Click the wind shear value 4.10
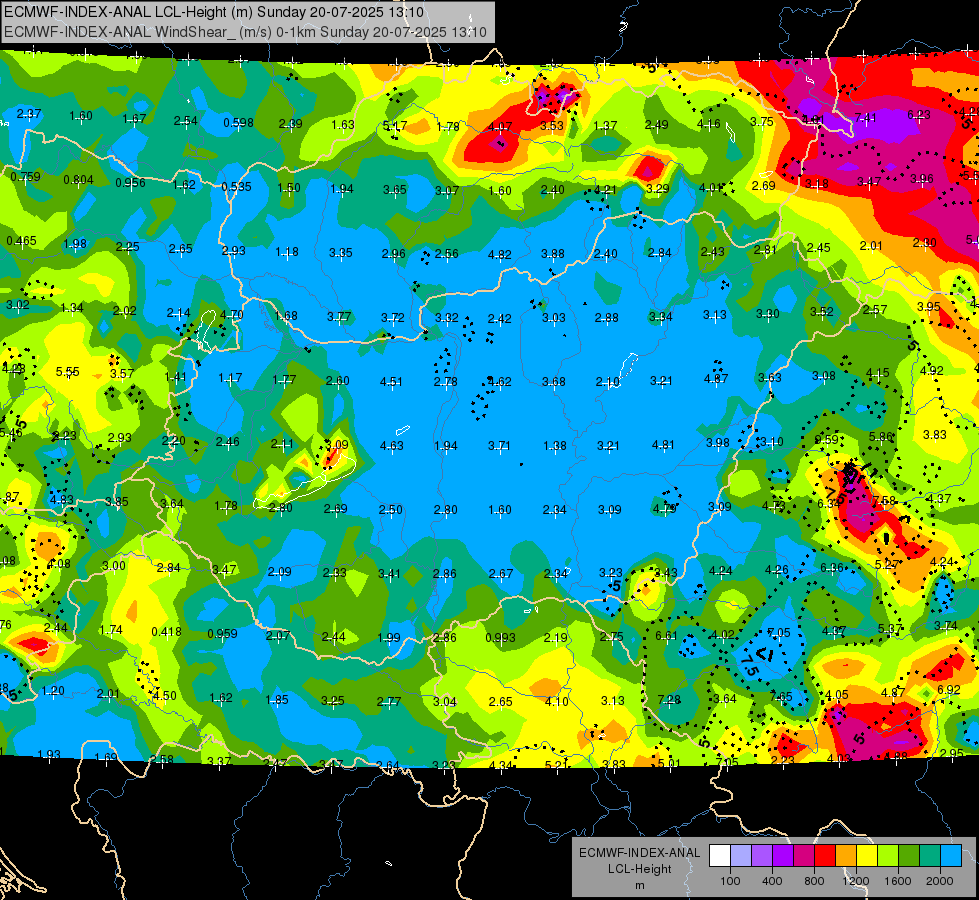Screen dimensions: 979x900 tap(556, 701)
